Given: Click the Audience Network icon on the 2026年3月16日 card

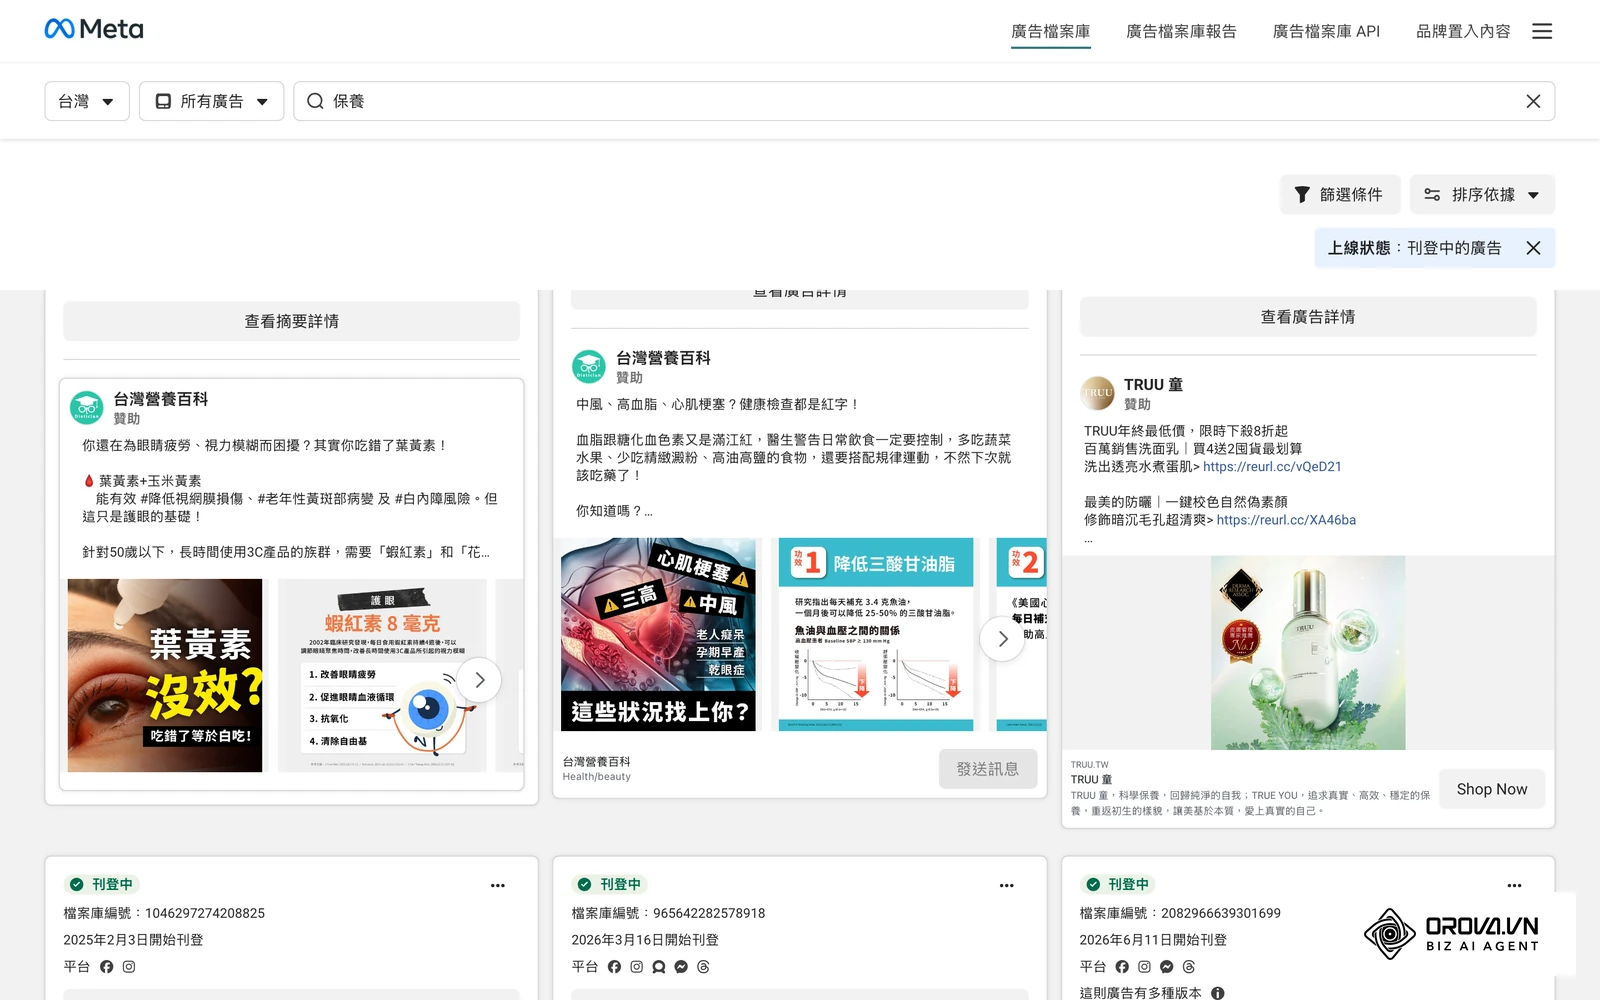Looking at the screenshot, I should [x=659, y=967].
